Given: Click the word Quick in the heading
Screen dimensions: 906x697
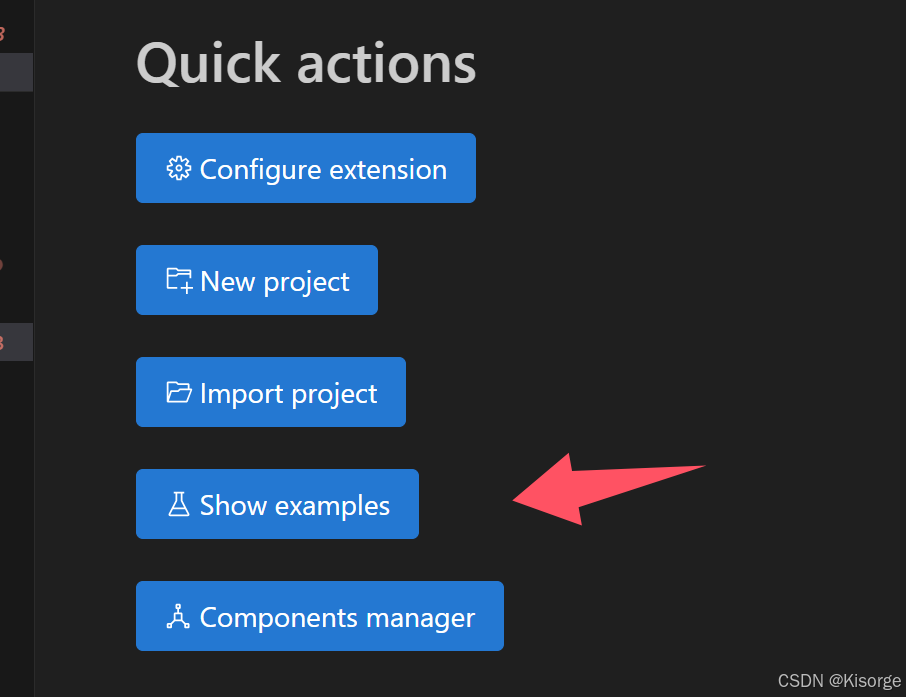Looking at the screenshot, I should click(209, 64).
